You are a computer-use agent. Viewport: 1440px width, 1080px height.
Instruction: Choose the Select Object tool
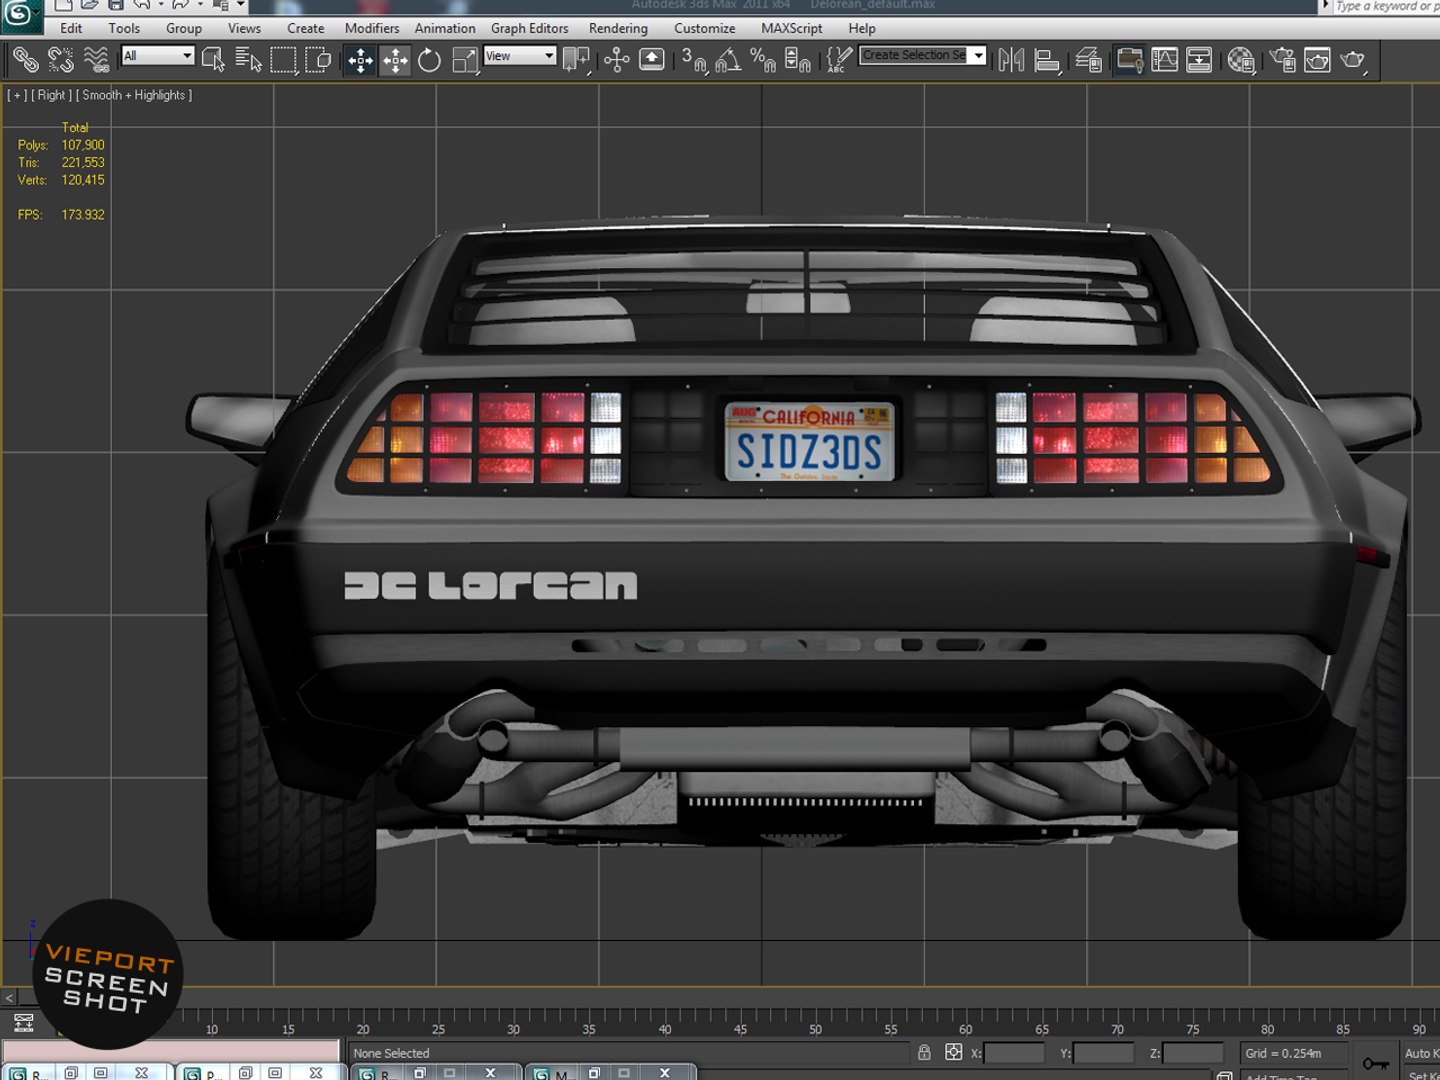pos(213,60)
